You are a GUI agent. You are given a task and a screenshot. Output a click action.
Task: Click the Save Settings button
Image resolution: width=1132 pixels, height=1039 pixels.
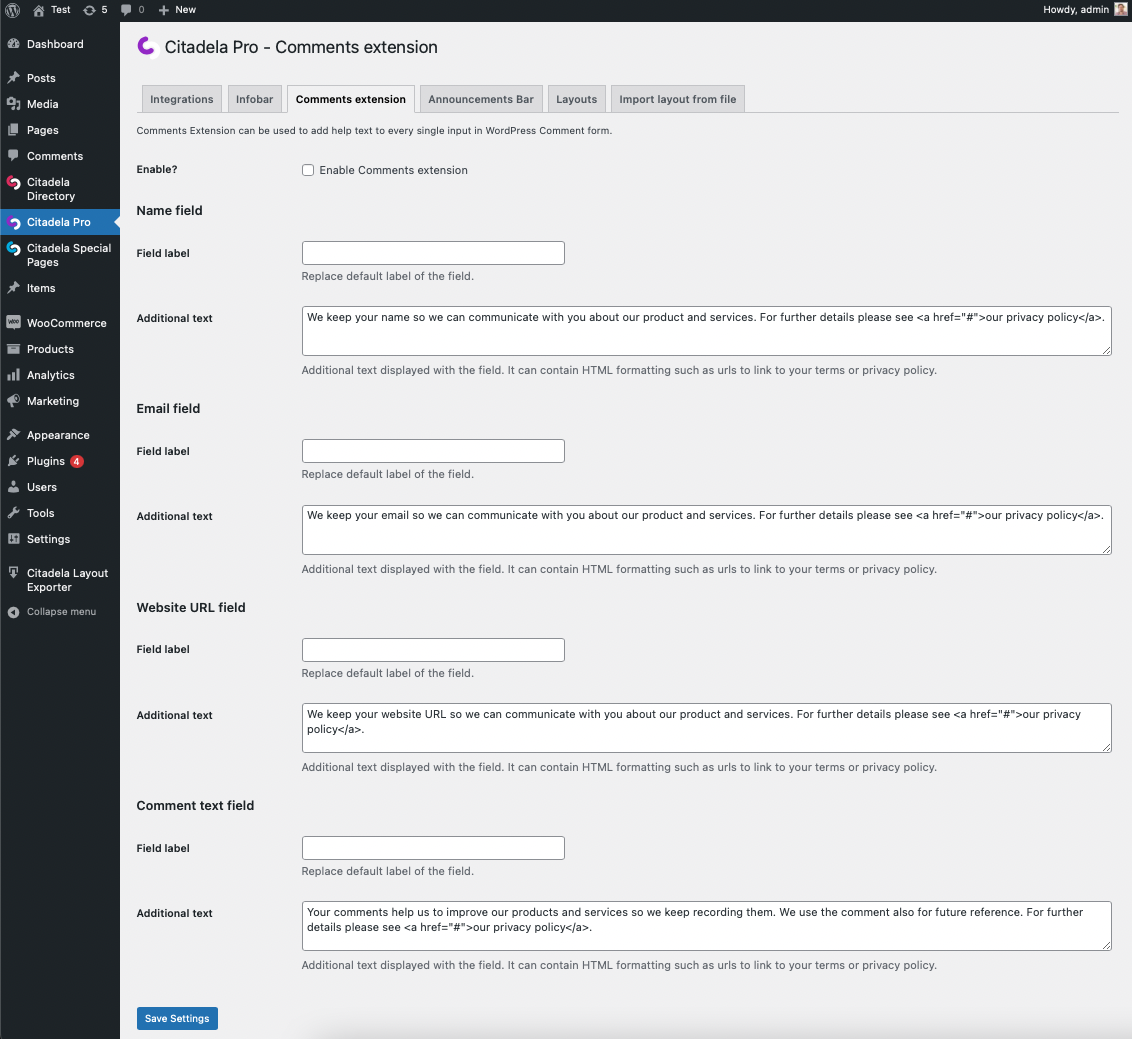pos(177,1018)
